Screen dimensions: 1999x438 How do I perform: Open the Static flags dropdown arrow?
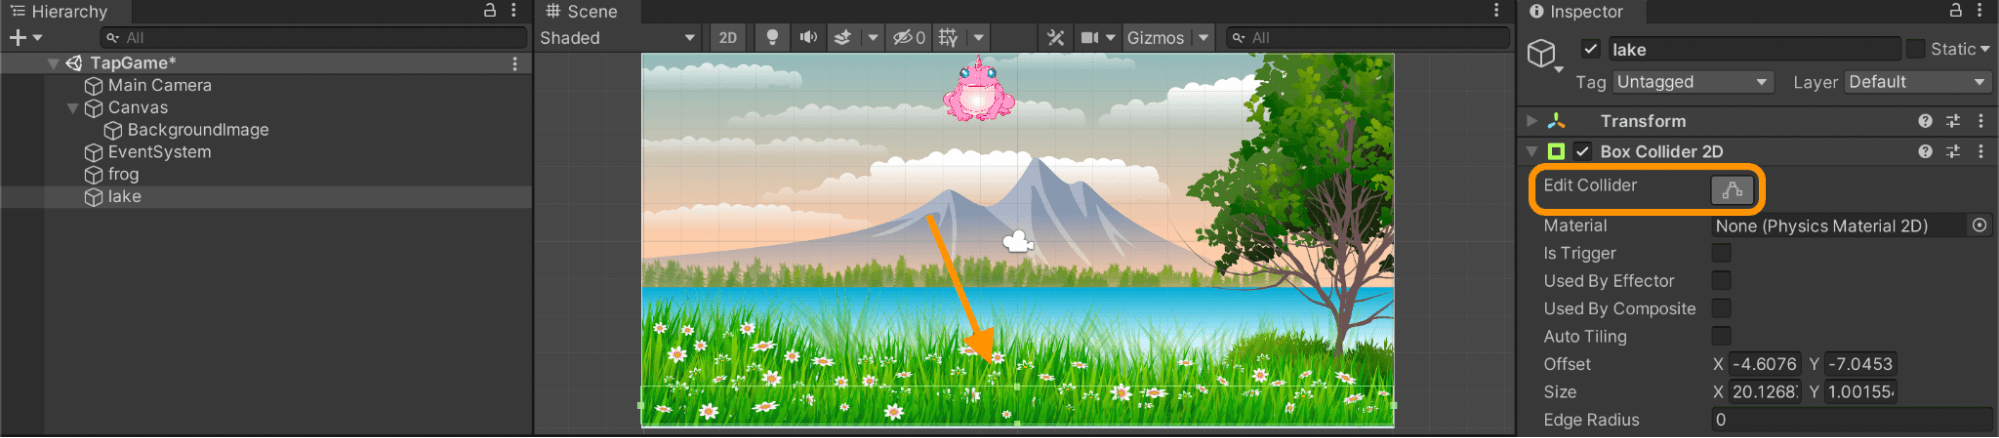[1985, 49]
